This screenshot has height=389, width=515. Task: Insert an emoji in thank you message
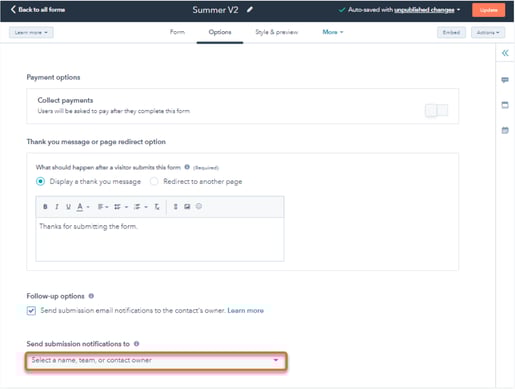[199, 206]
